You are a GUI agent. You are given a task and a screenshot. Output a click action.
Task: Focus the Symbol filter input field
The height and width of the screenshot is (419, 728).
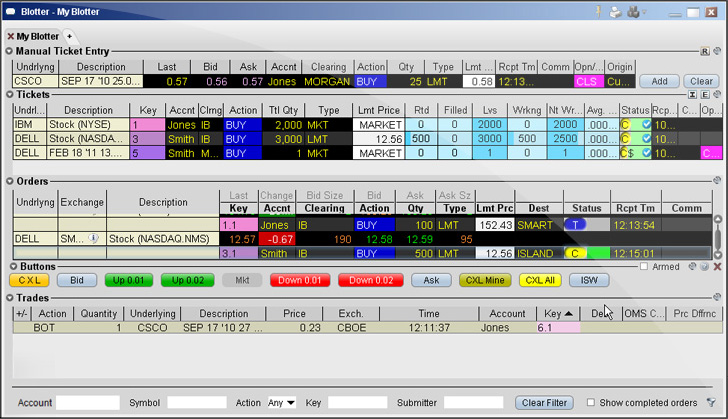[x=197, y=403]
